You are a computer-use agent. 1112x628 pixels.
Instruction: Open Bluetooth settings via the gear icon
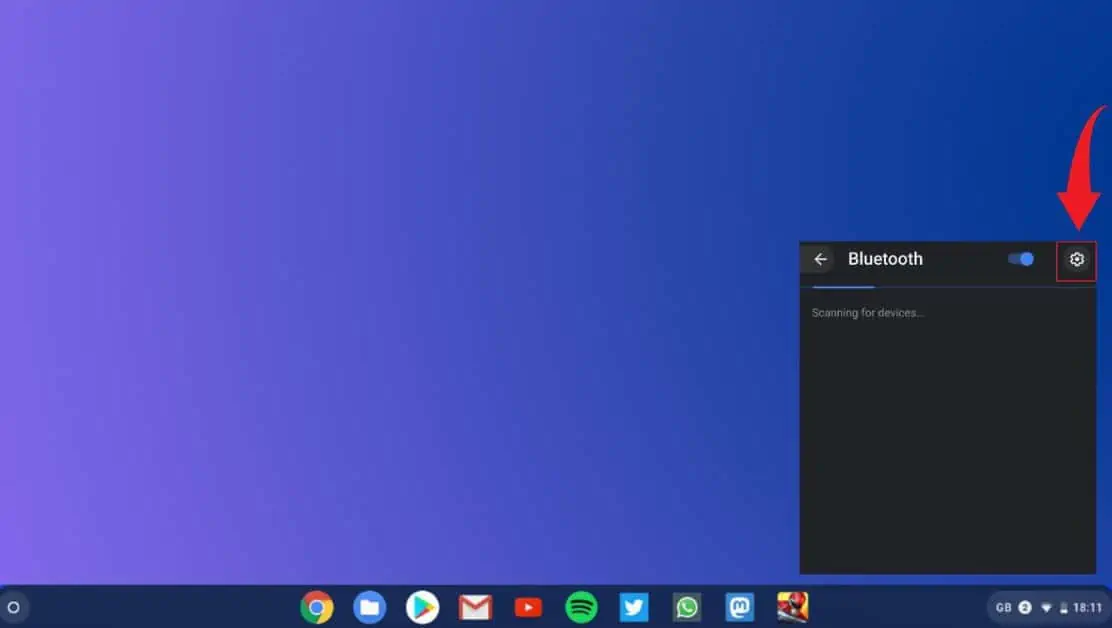(x=1076, y=259)
